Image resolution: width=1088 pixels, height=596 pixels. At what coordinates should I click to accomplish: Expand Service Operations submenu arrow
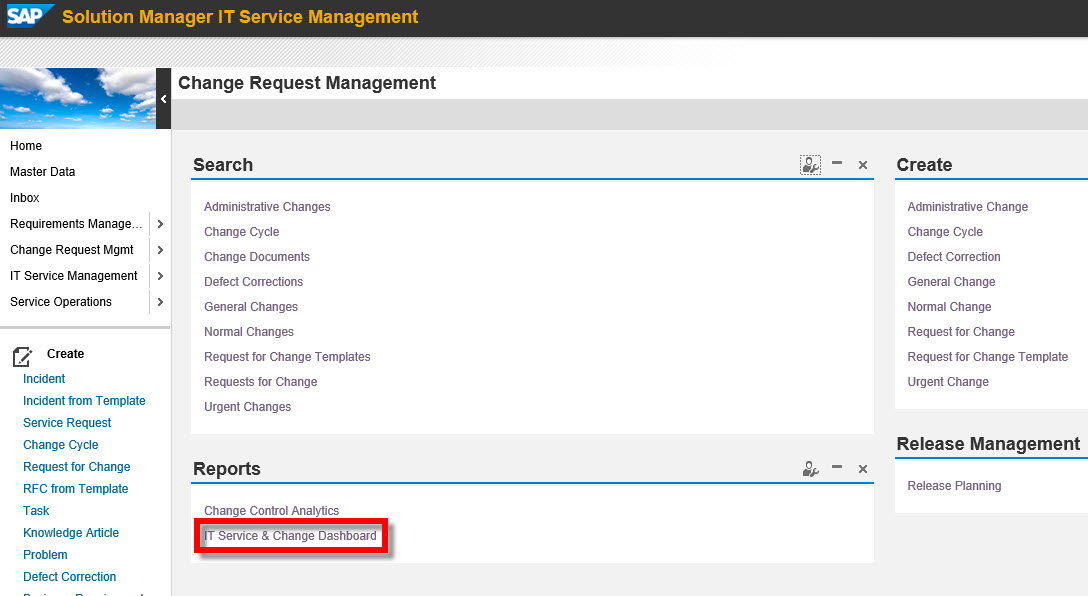click(x=160, y=302)
